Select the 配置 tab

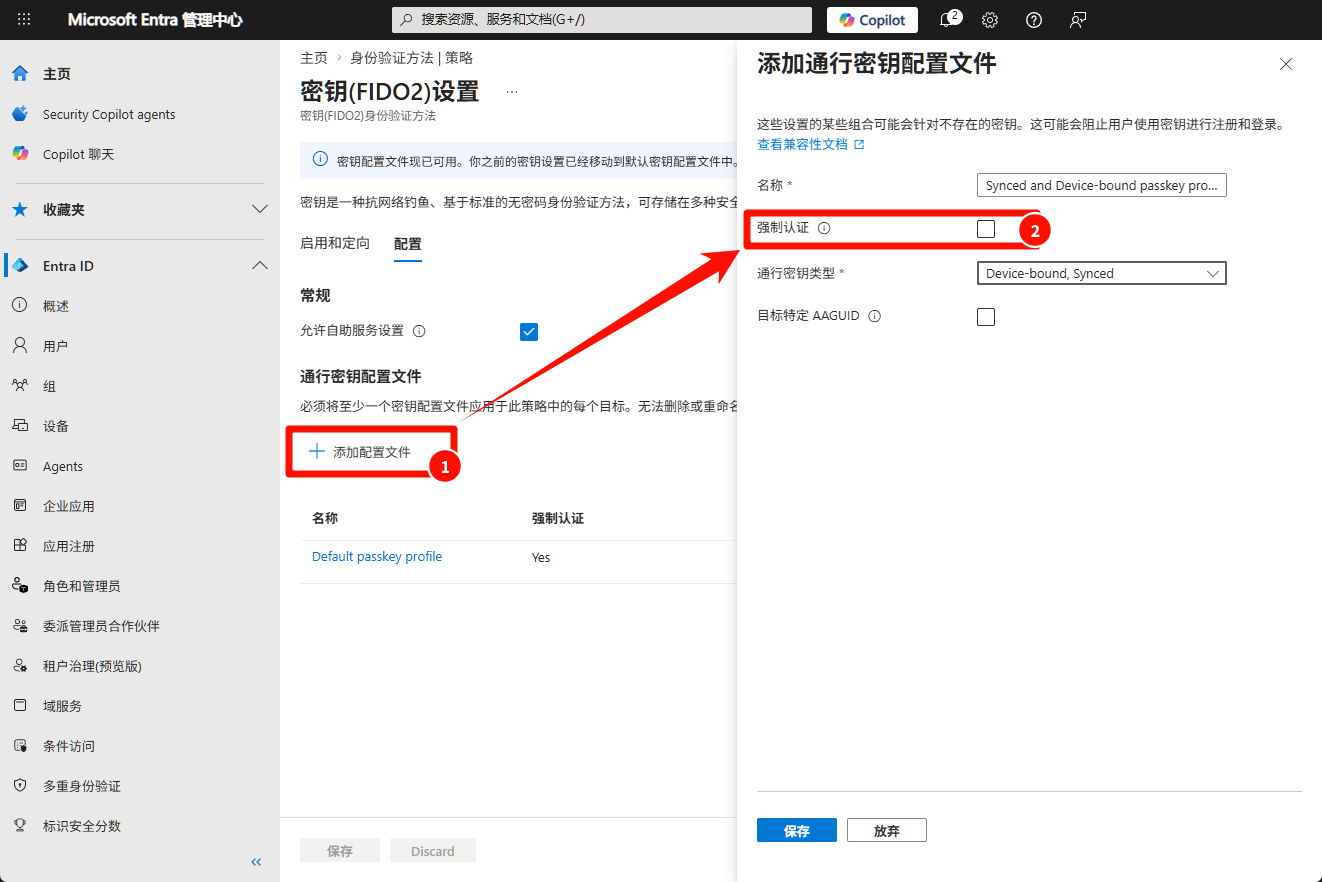(408, 244)
